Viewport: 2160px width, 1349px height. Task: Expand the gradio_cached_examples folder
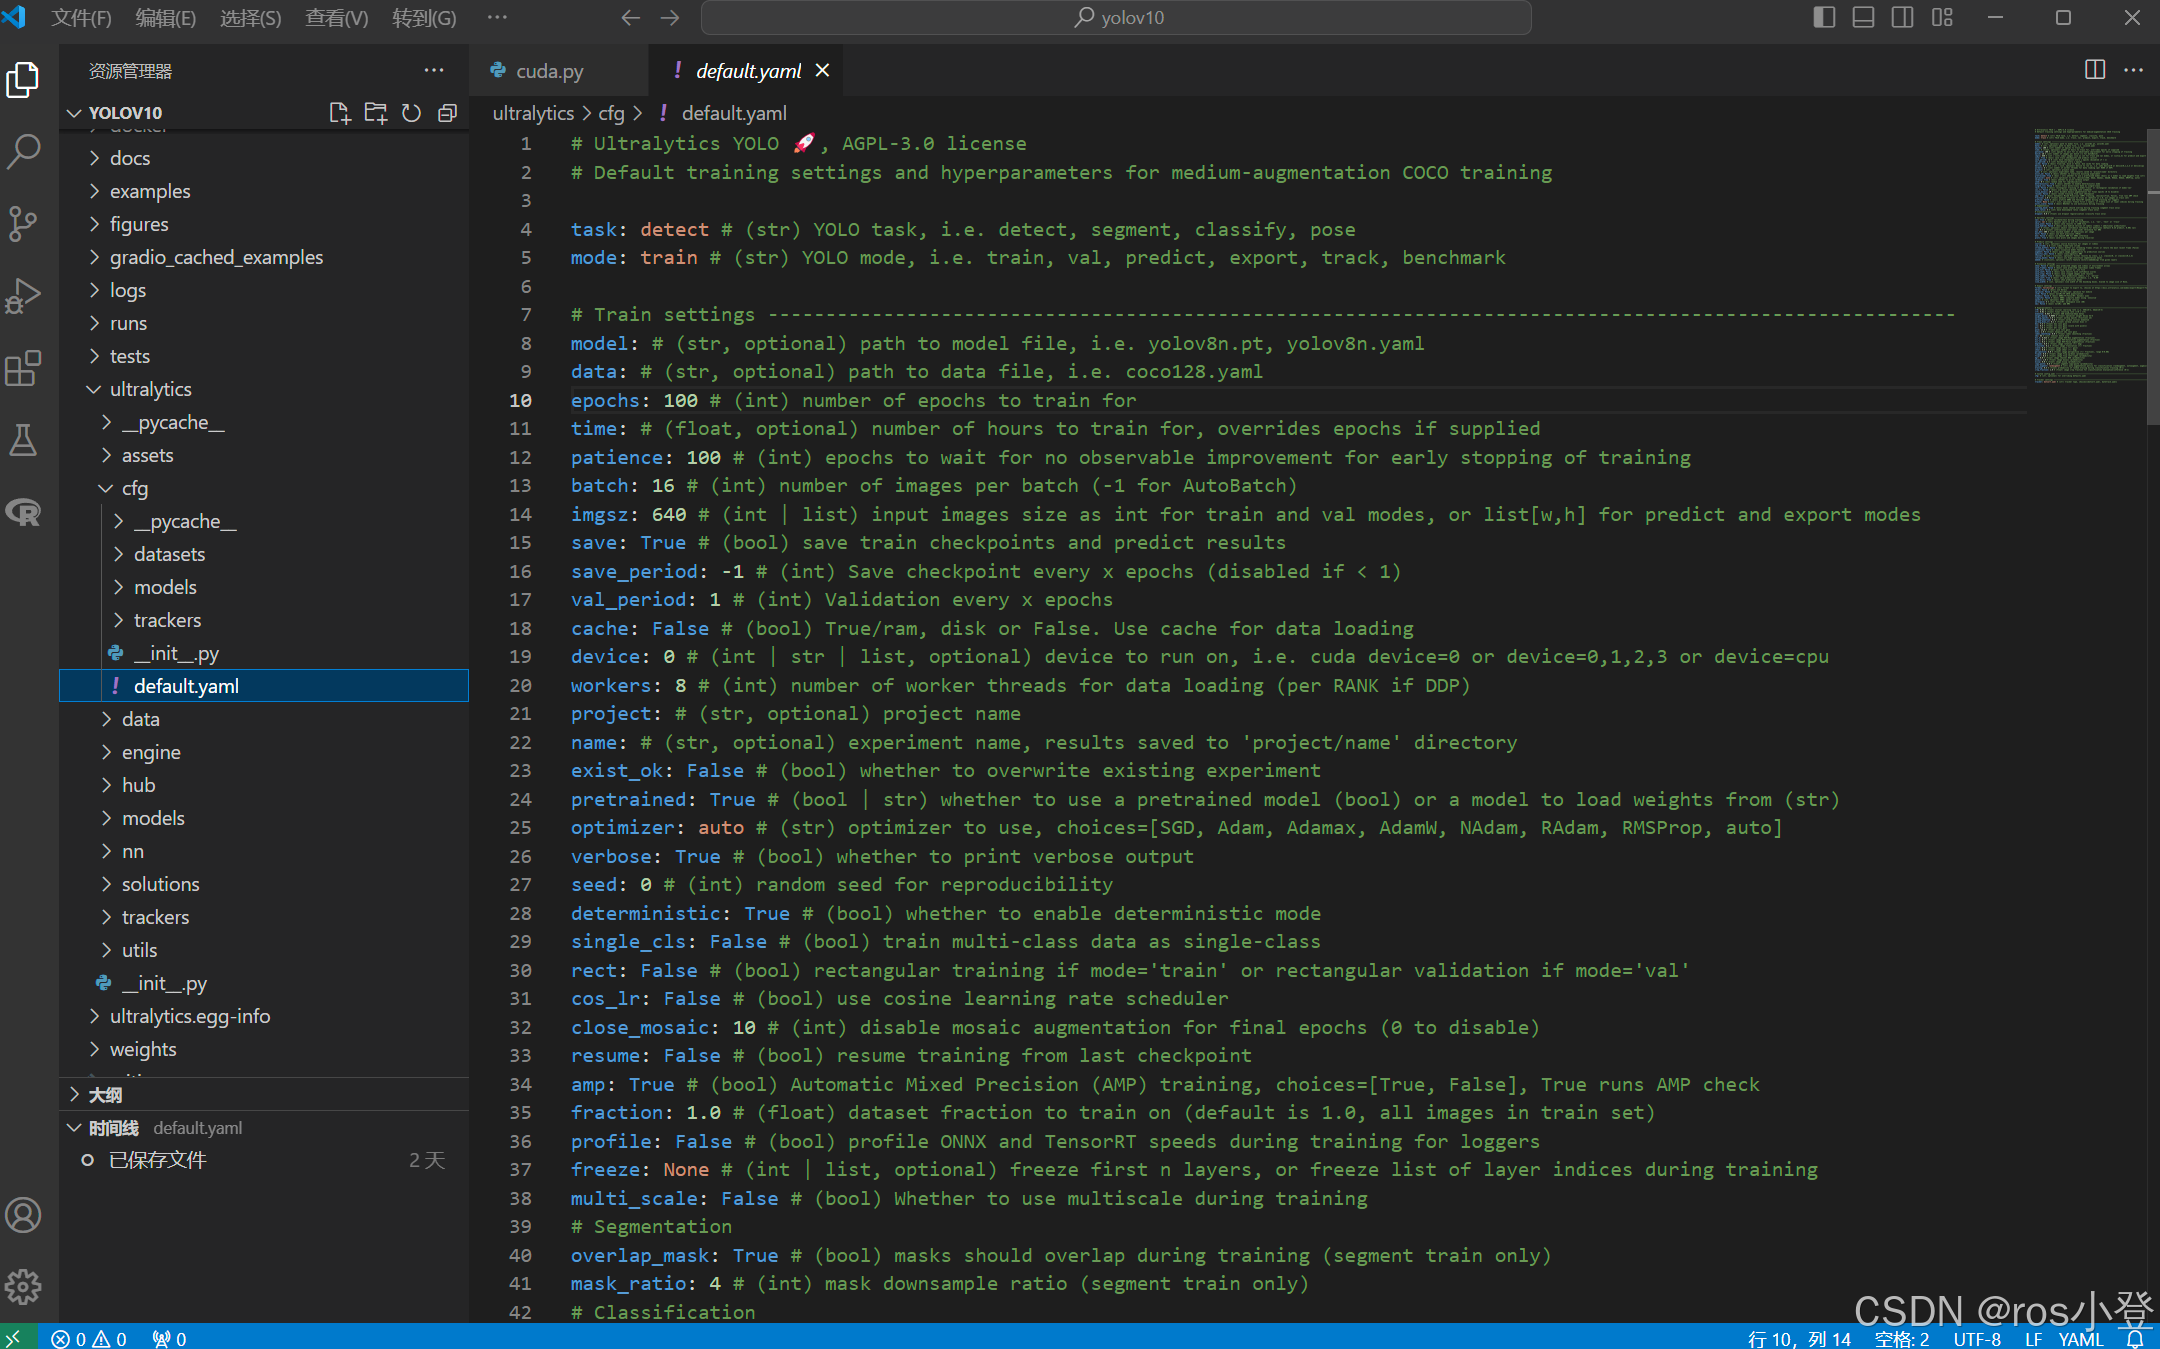(x=264, y=257)
